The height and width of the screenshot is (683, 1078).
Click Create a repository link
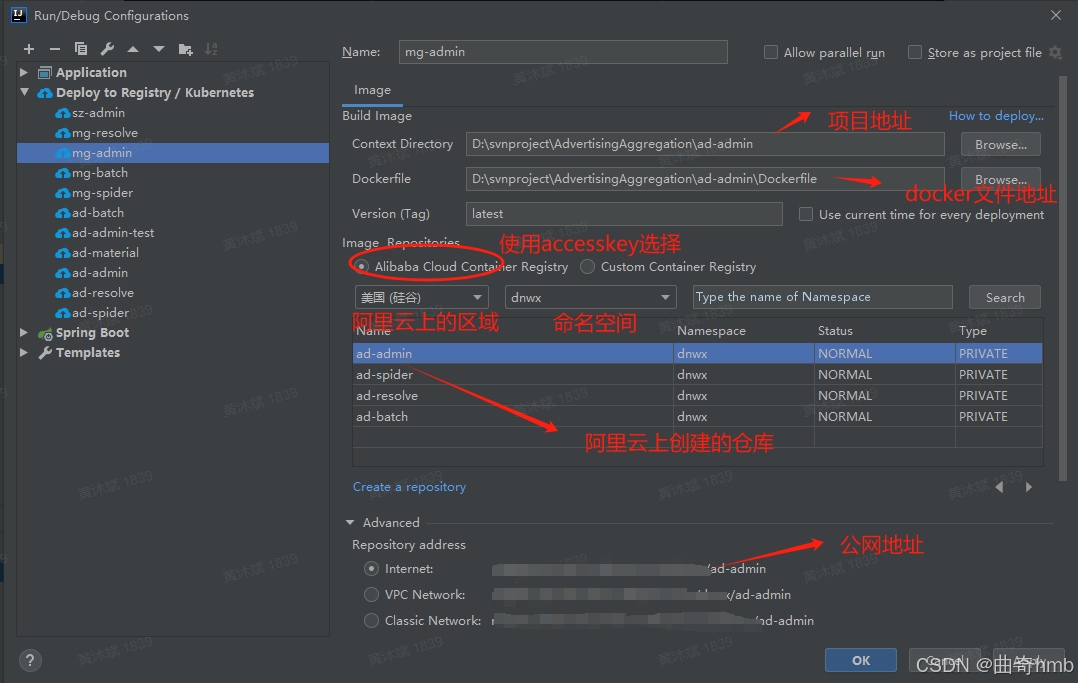pyautogui.click(x=409, y=487)
